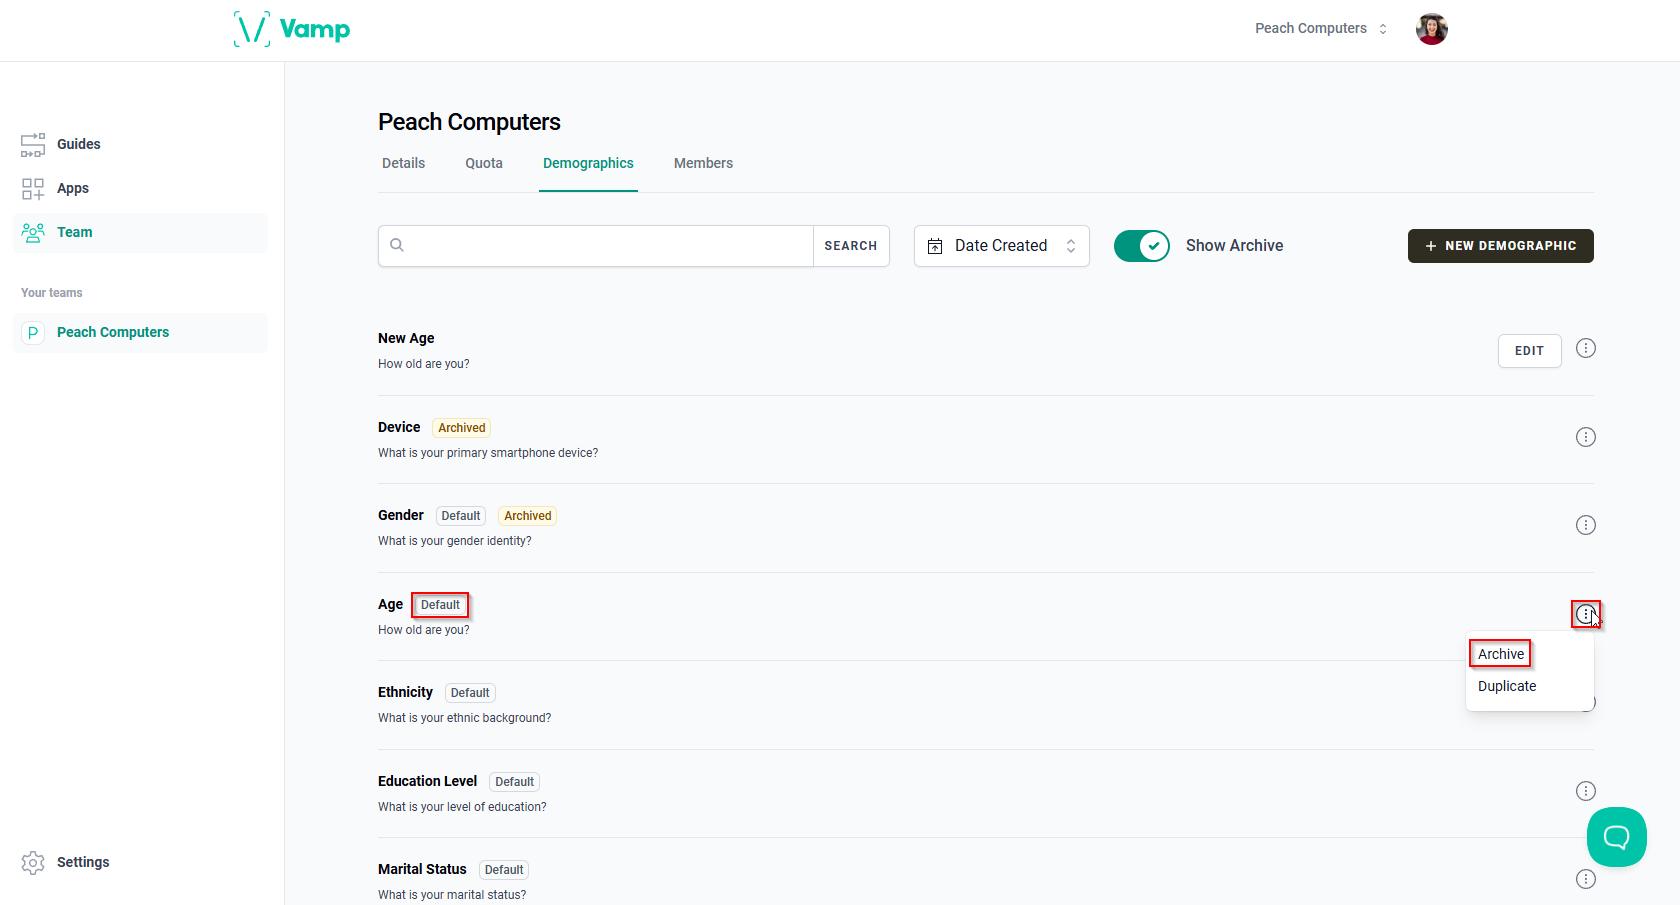Choose Archive from the context menu

tap(1501, 654)
